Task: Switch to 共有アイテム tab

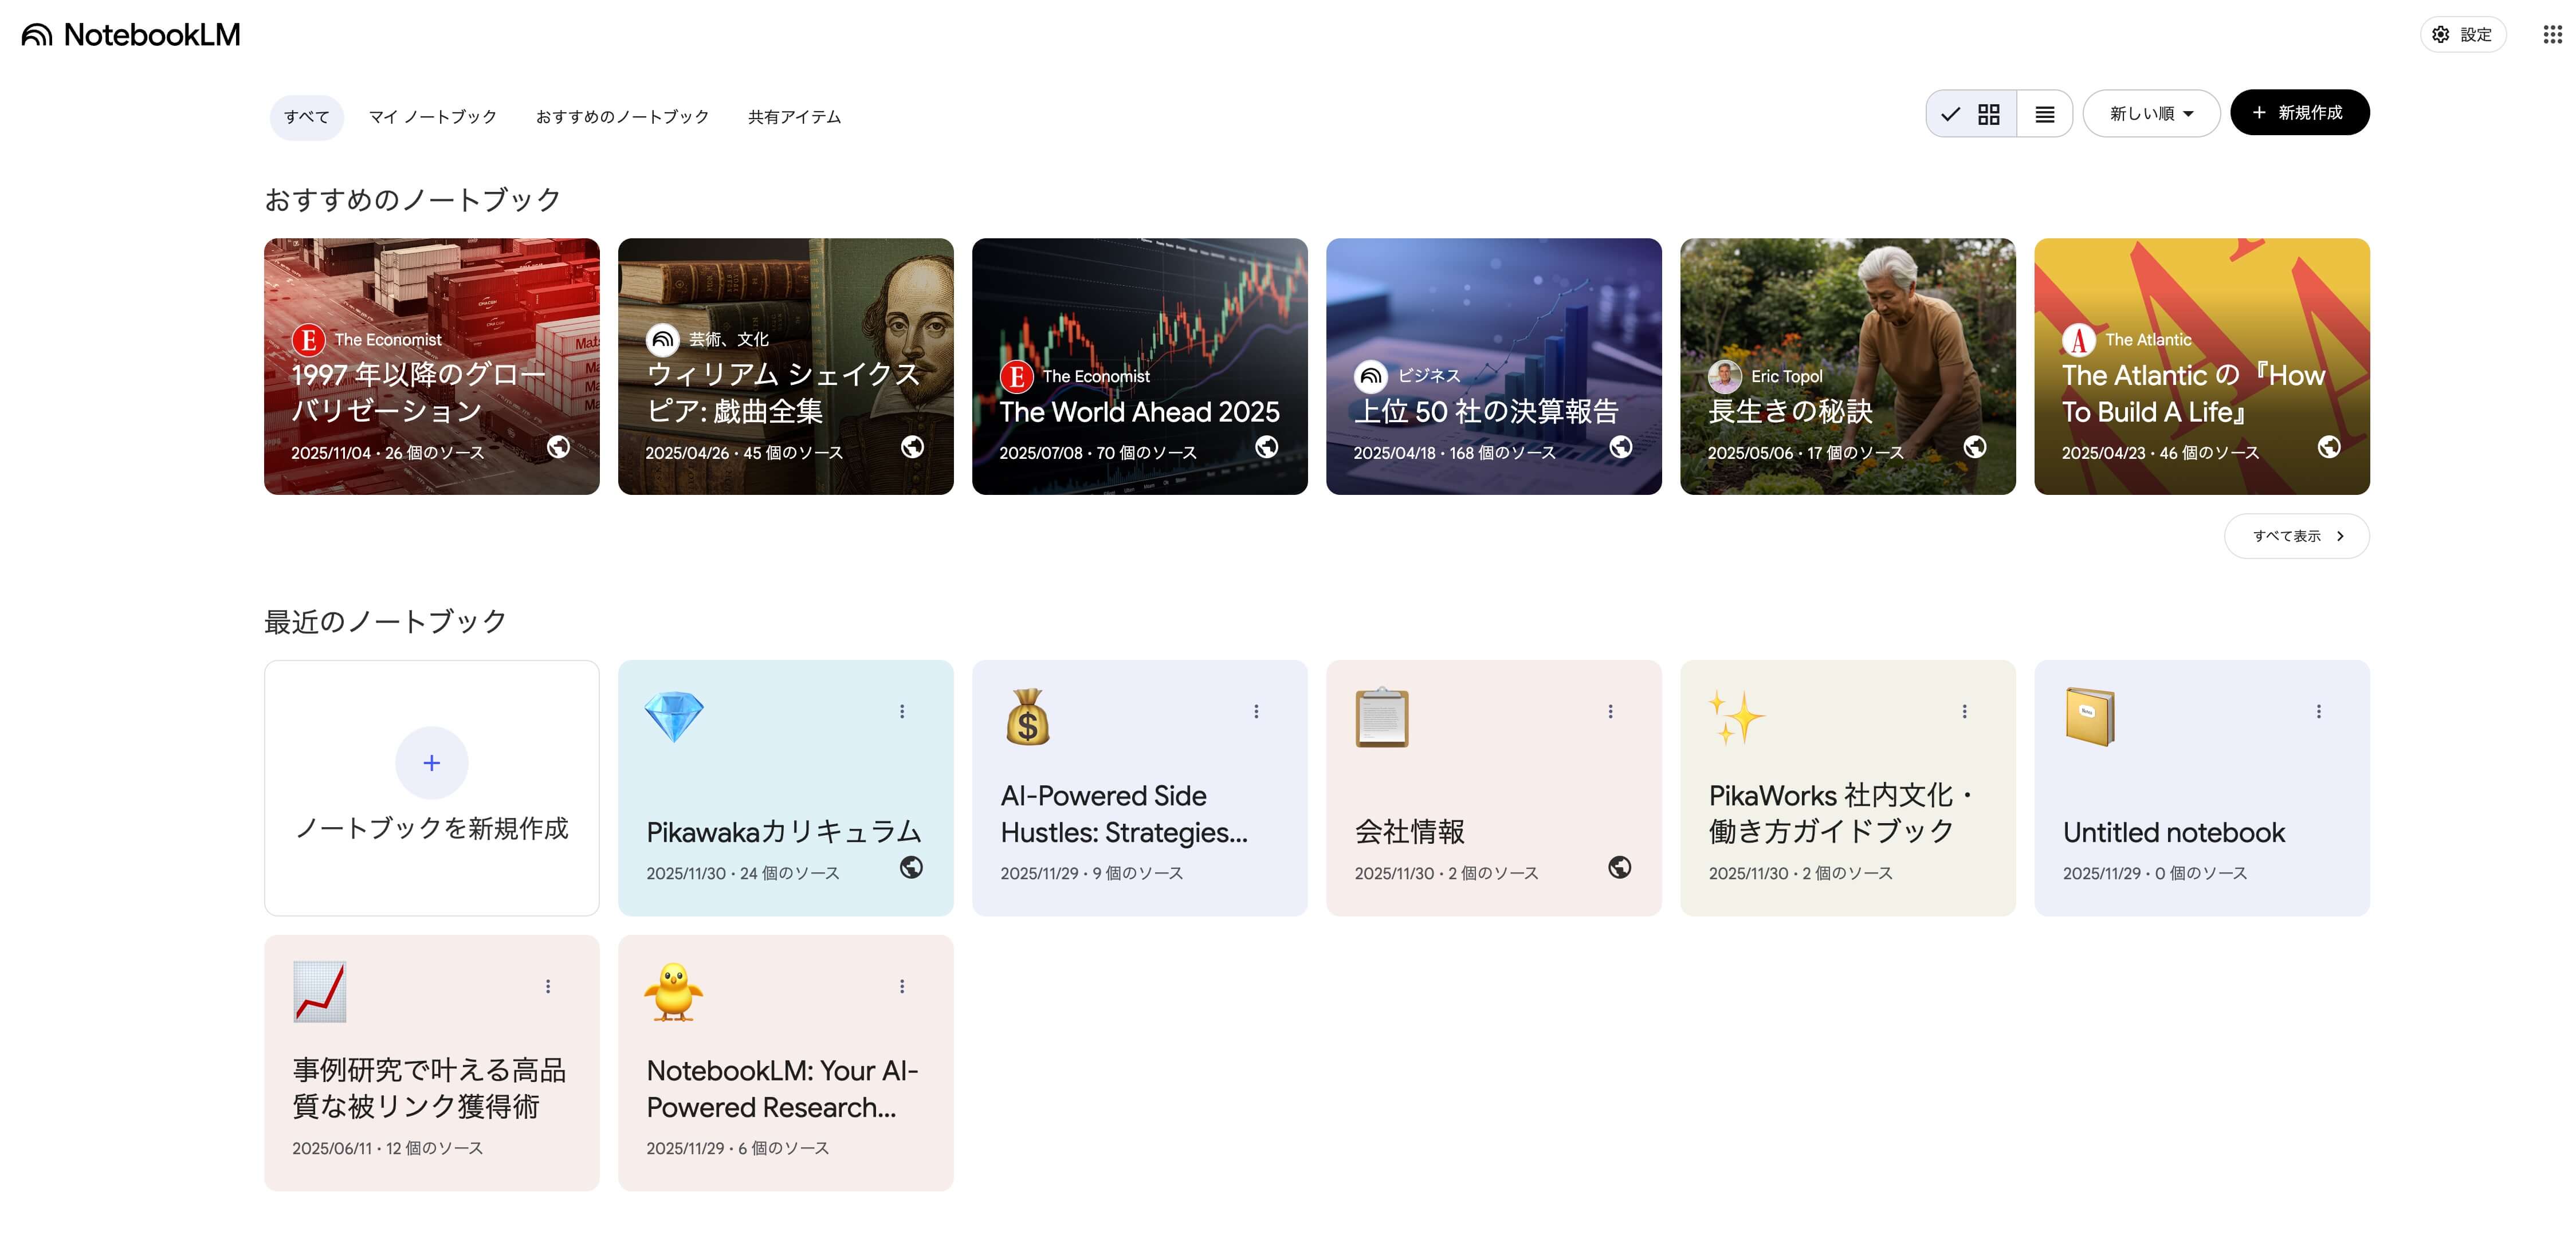Action: pos(794,117)
